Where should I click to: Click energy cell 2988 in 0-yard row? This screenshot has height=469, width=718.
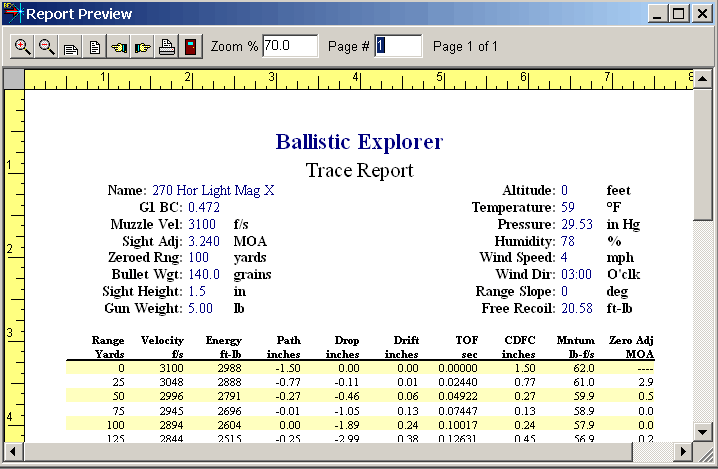point(229,368)
